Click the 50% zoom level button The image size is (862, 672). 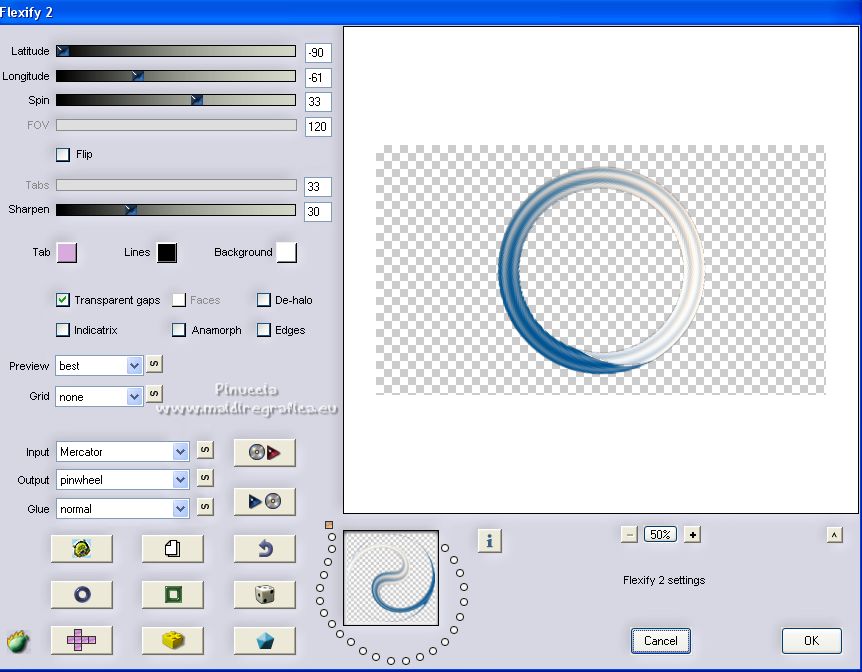pyautogui.click(x=660, y=535)
